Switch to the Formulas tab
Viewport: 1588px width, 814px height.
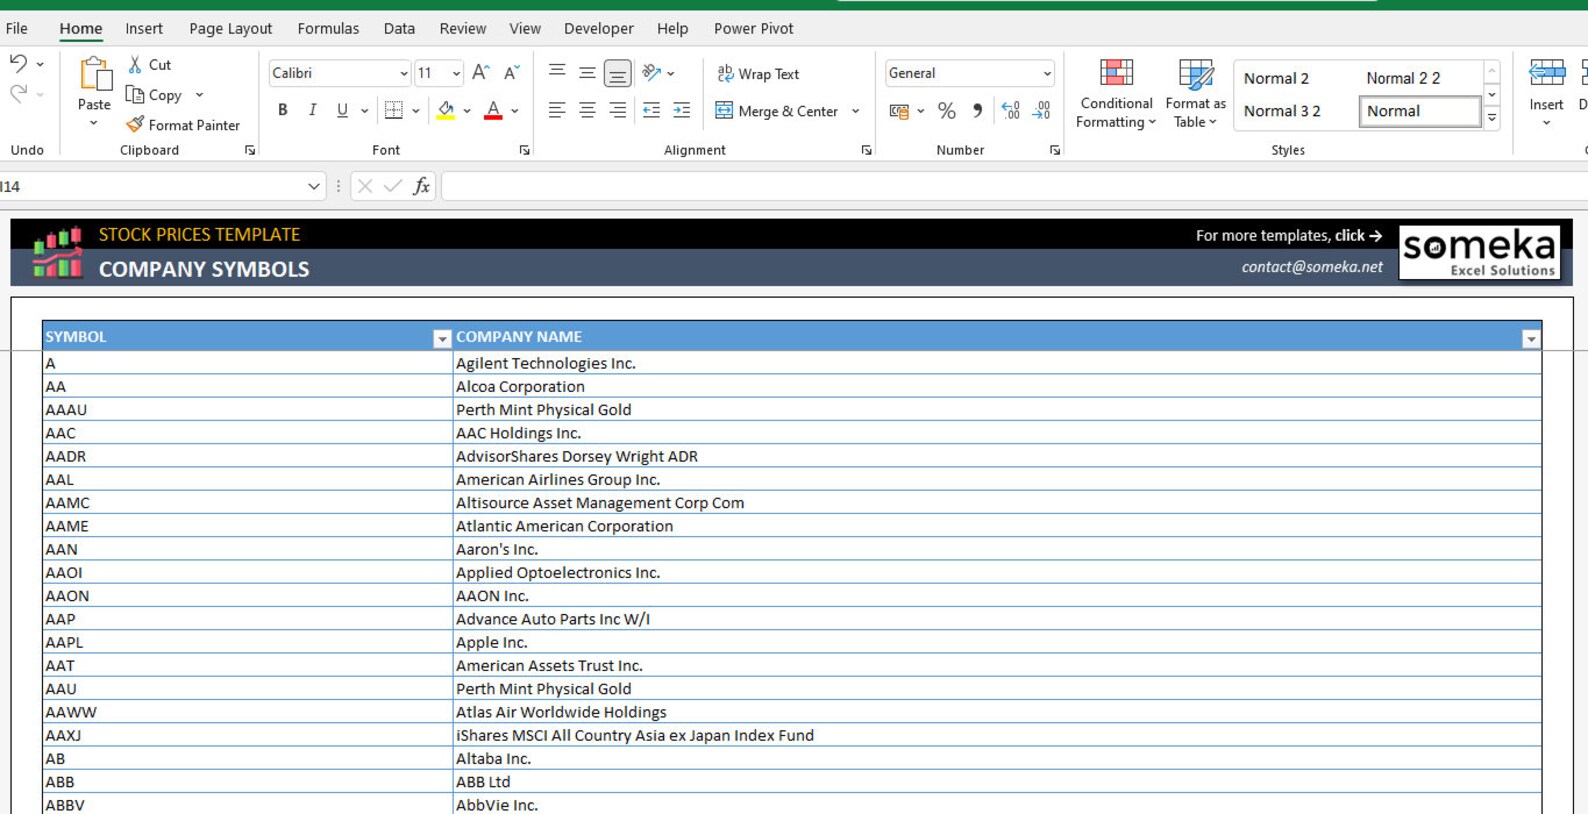(x=328, y=28)
